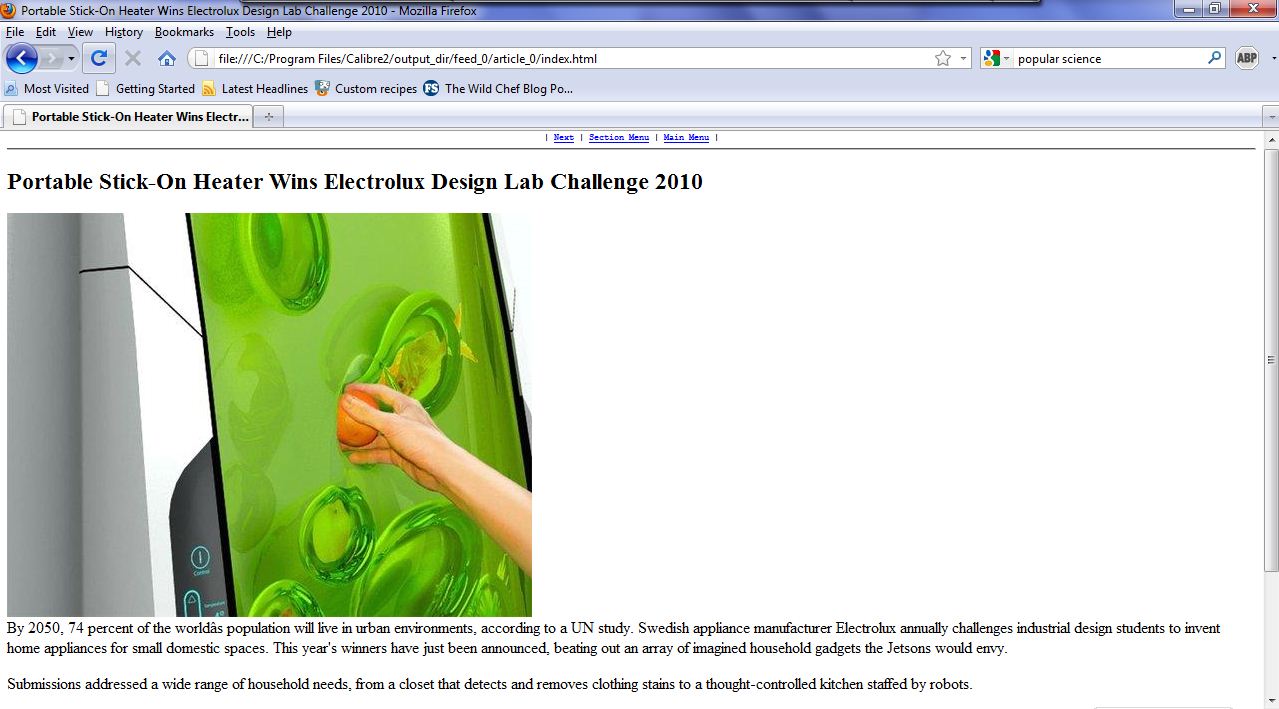Viewport: 1279px width, 709px height.
Task: Click the Adblock Plus ABP icon
Action: pos(1247,58)
